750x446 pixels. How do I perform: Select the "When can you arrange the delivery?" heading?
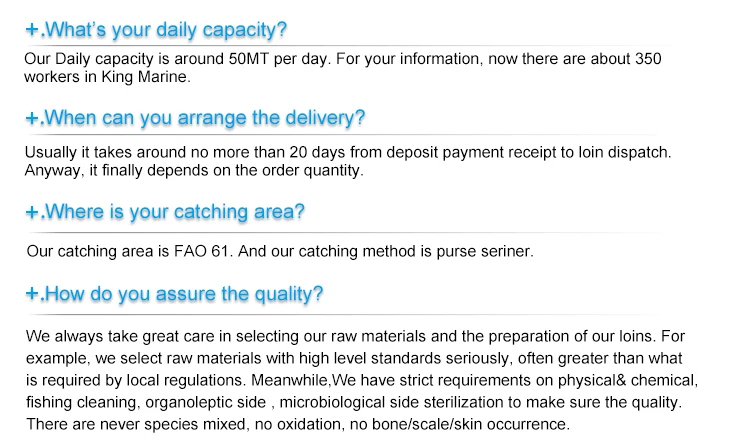point(206,118)
